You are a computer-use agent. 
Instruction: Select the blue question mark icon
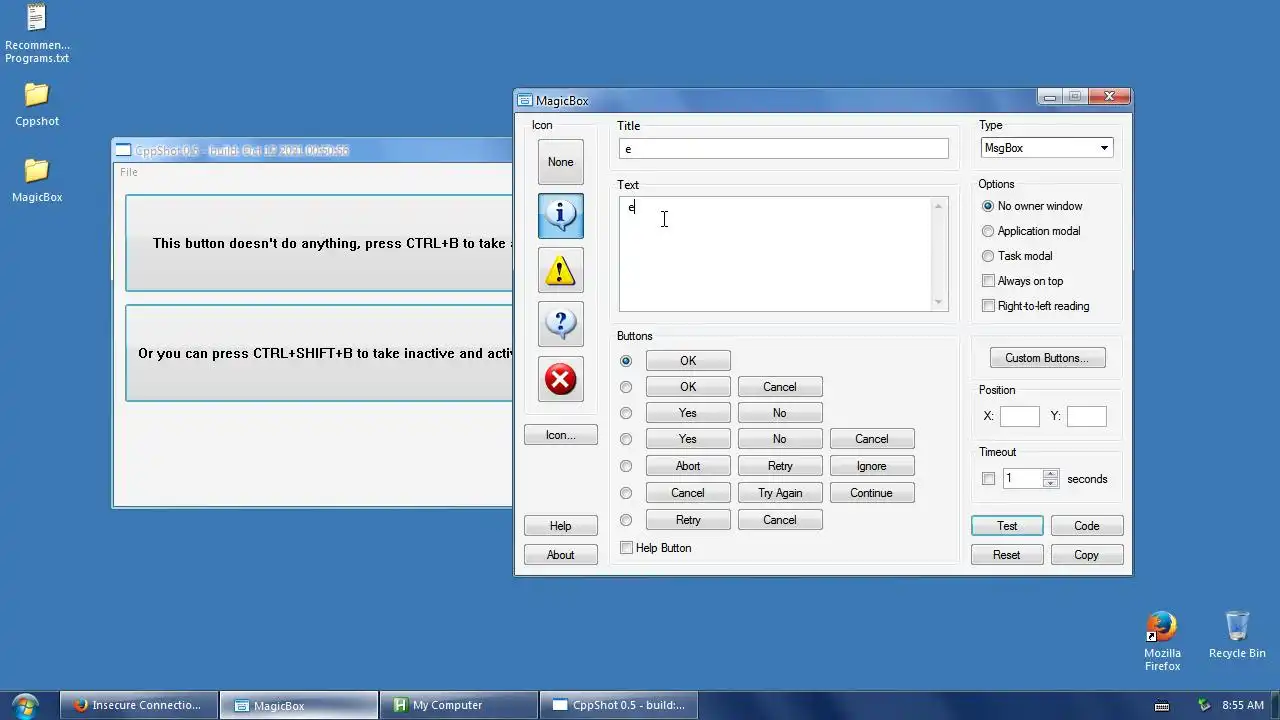point(560,324)
